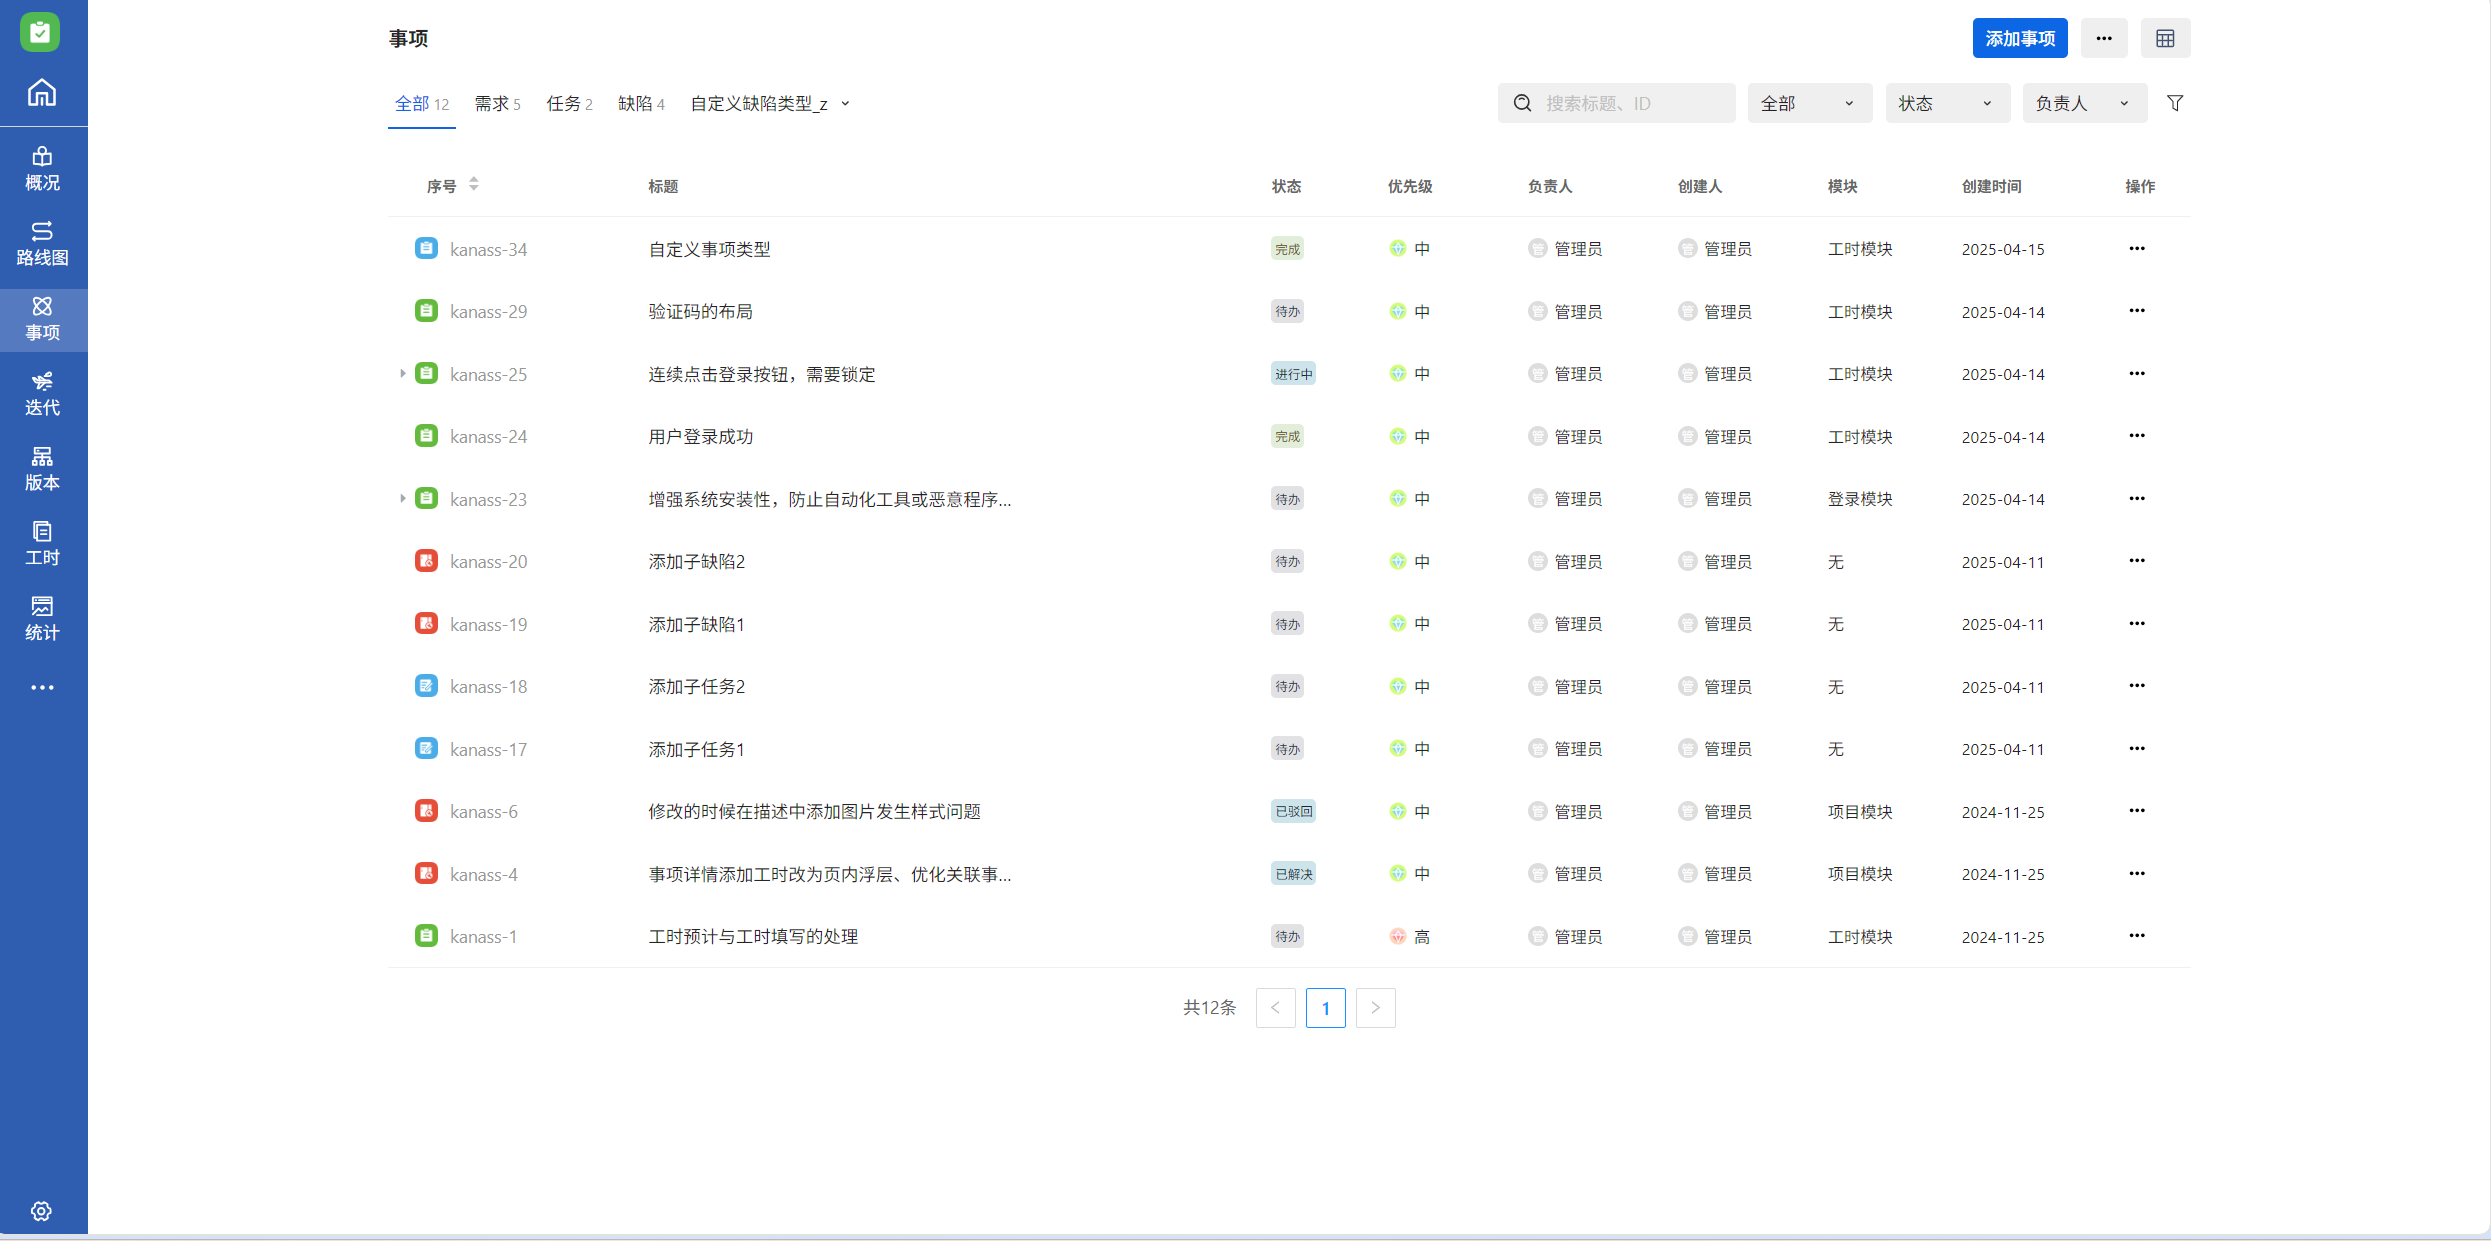Image resolution: width=2491 pixels, height=1241 pixels.
Task: Open the 版本 versions section
Action: coord(42,468)
